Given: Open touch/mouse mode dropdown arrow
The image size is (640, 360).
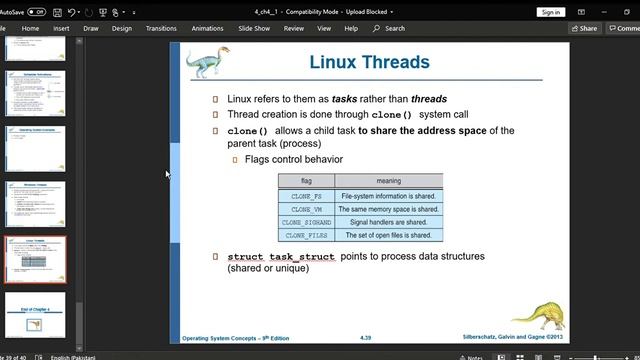Looking at the screenshot, I should 124,12.
